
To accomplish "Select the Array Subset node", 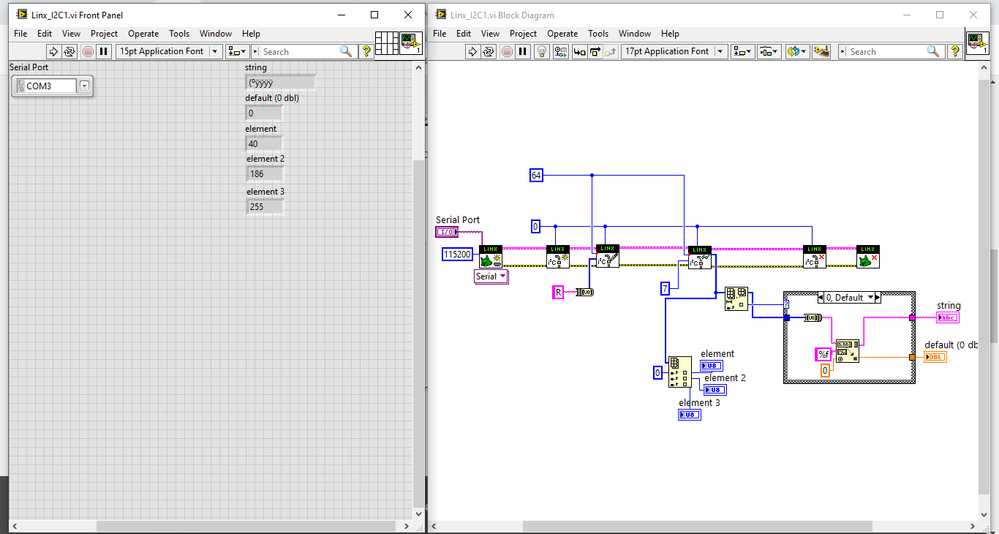I will coord(737,298).
